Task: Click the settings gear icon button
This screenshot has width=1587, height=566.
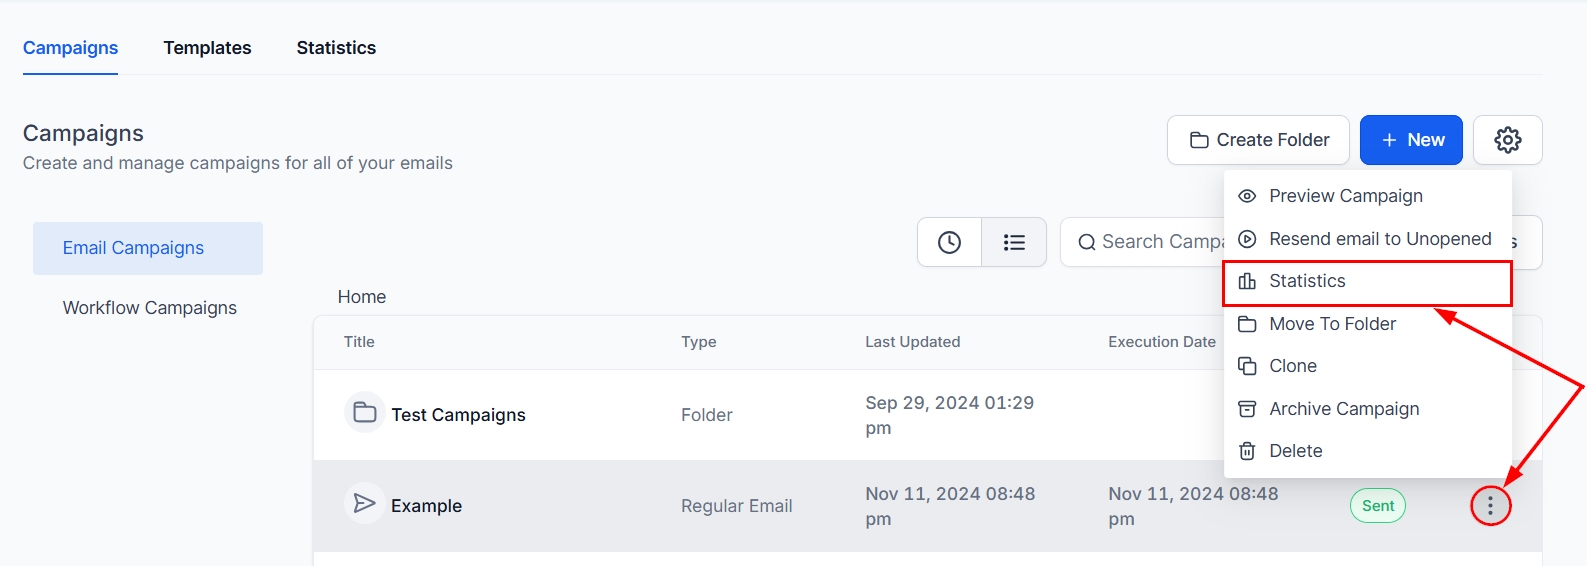Action: [x=1507, y=140]
